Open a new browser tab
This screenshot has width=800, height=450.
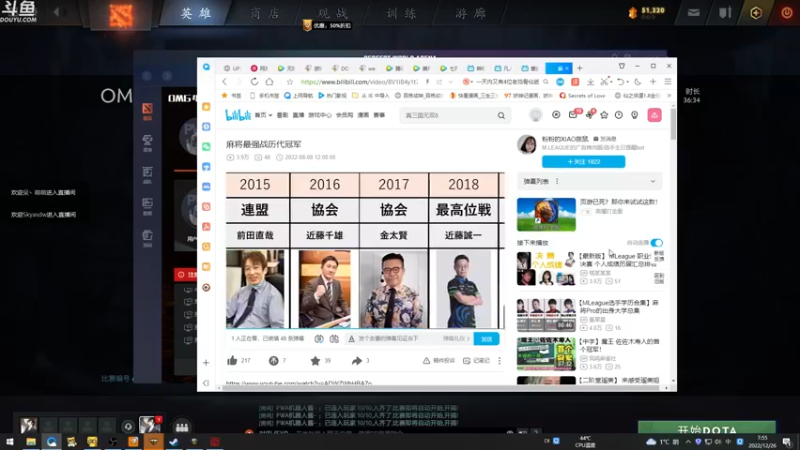(x=580, y=68)
